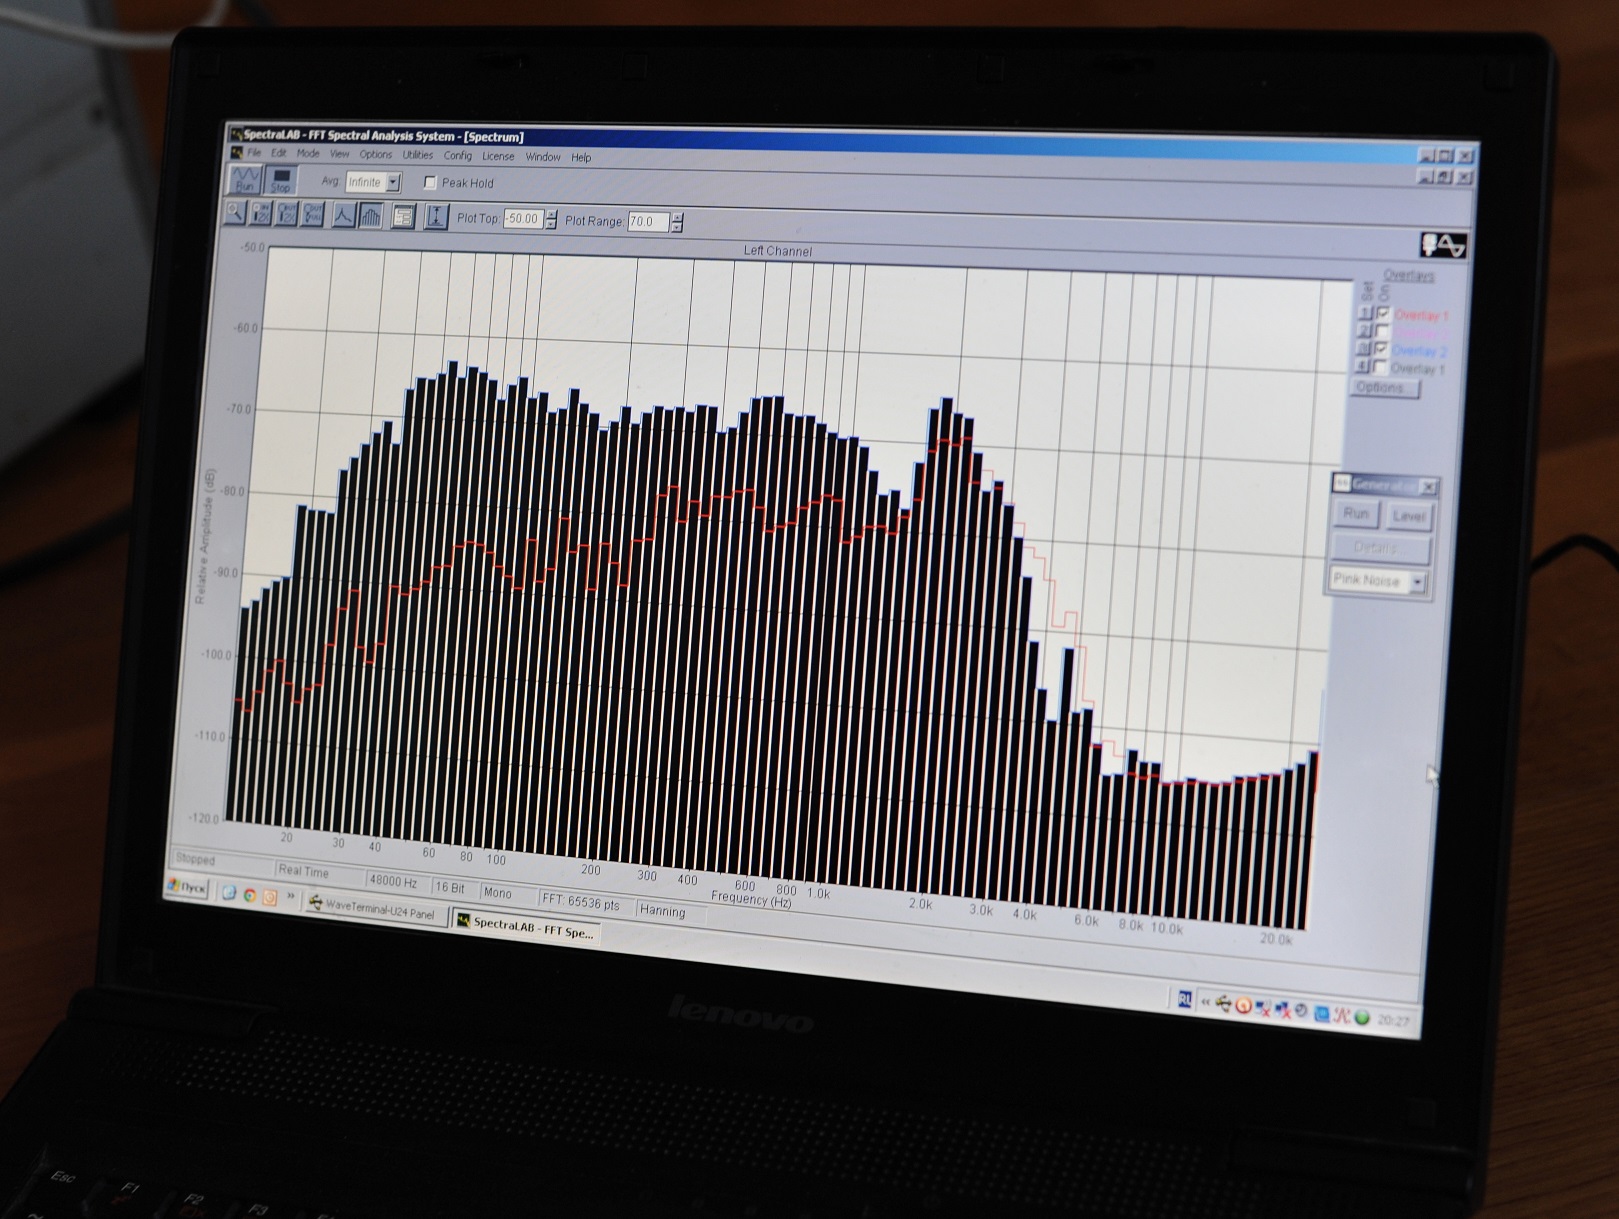Click the SpectraLAB title bar app icon
The width and height of the screenshot is (1619, 1219).
pyautogui.click(x=237, y=134)
